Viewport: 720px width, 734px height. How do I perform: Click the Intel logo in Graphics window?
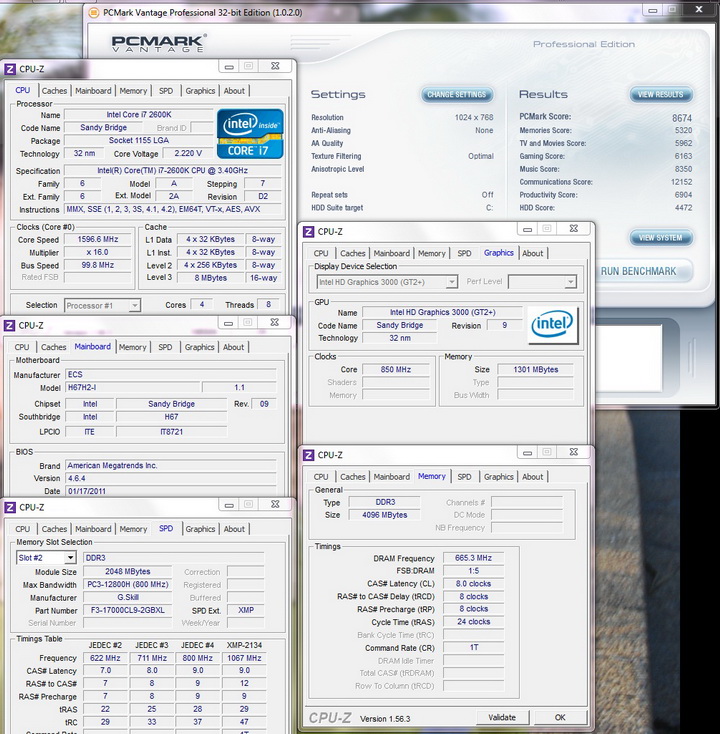coord(553,324)
